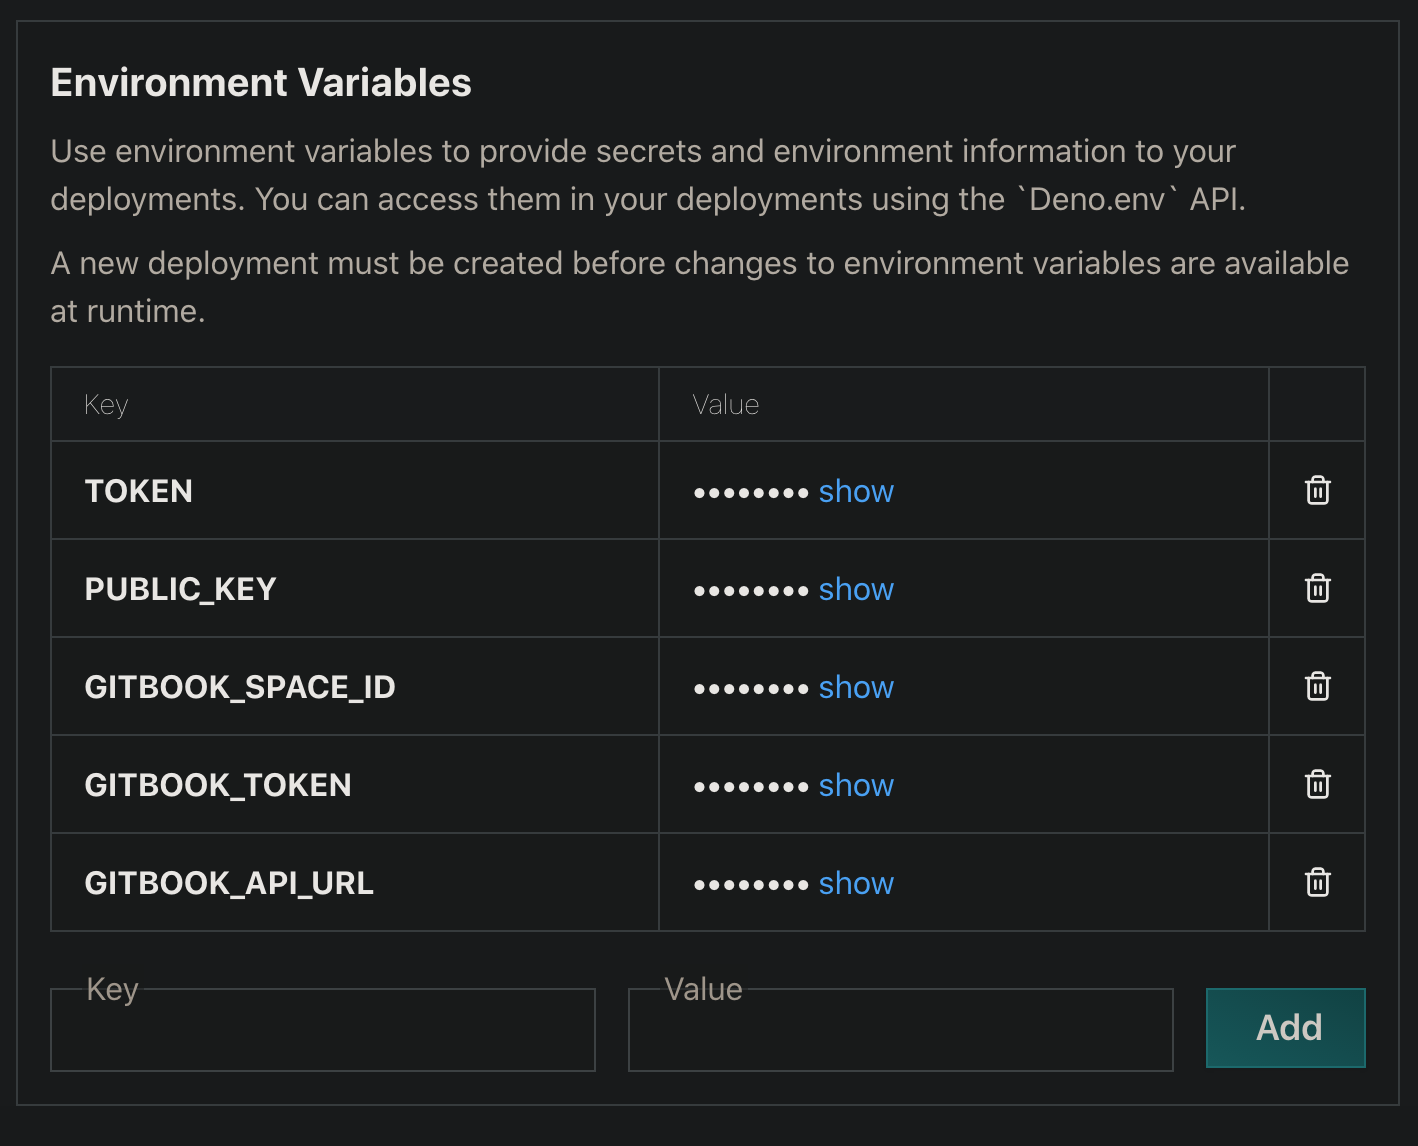Reveal the PUBLIC_KEY value
The width and height of the screenshot is (1418, 1146).
[x=855, y=589]
